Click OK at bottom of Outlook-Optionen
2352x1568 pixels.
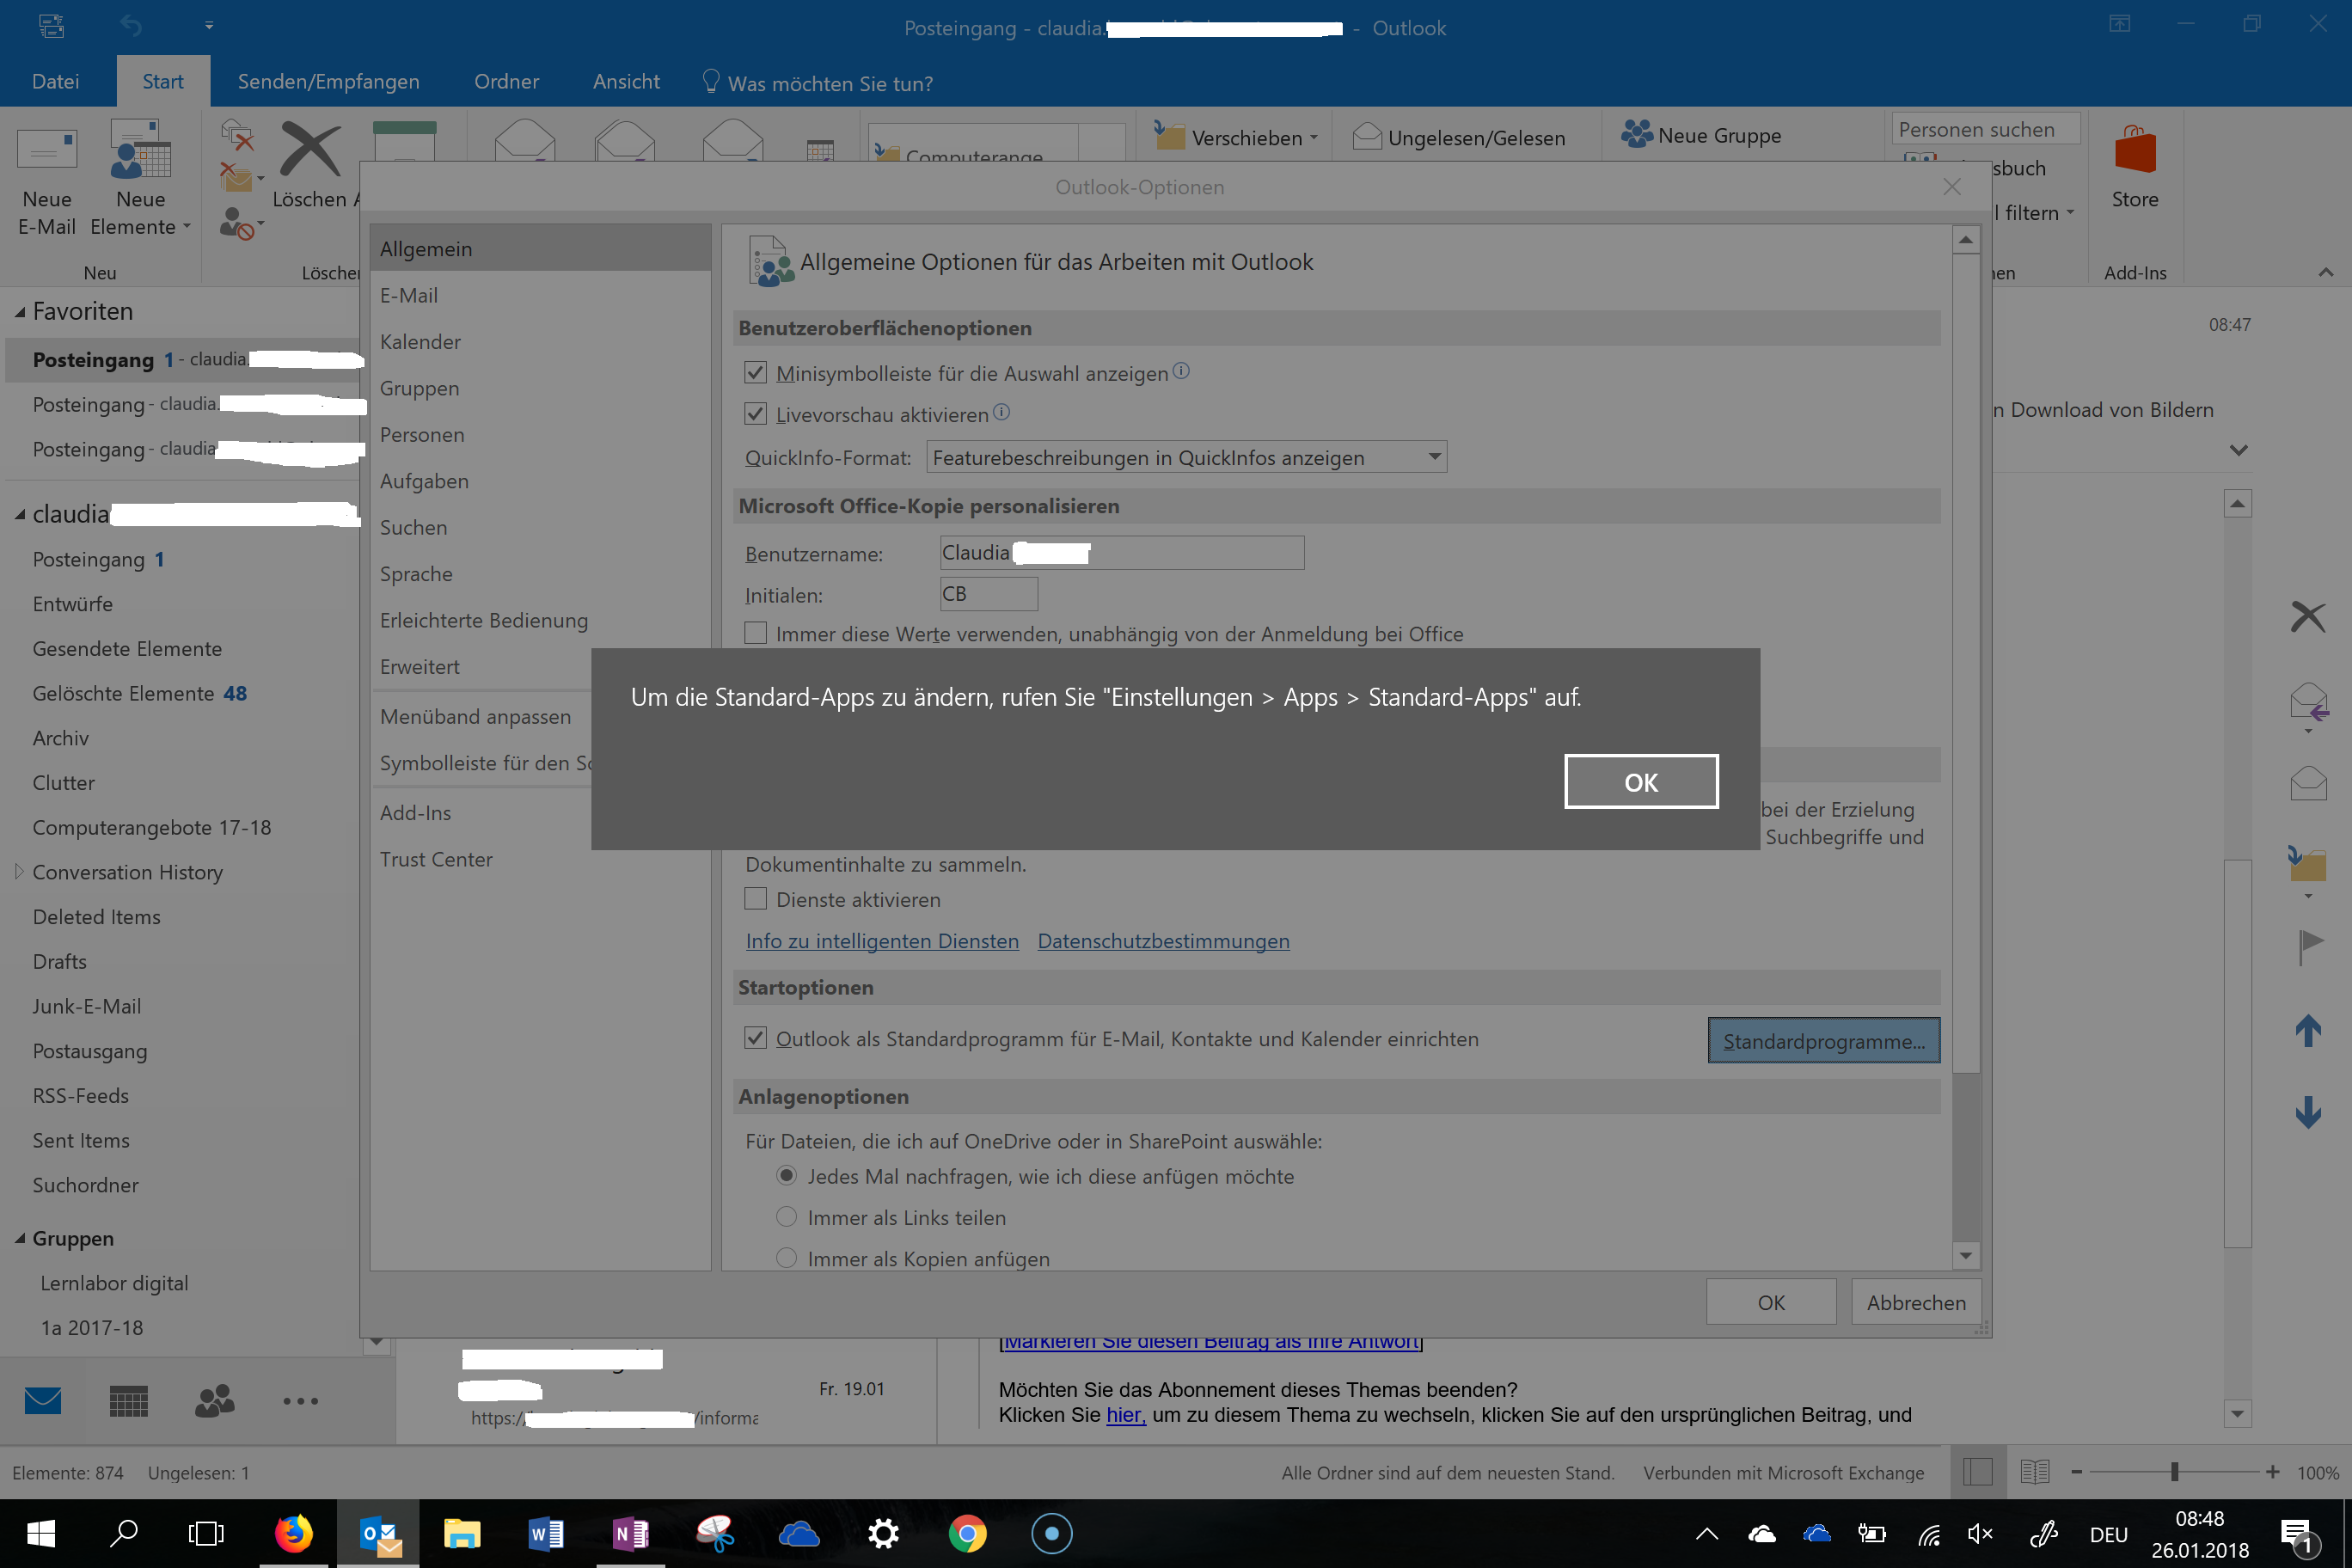click(1770, 1302)
